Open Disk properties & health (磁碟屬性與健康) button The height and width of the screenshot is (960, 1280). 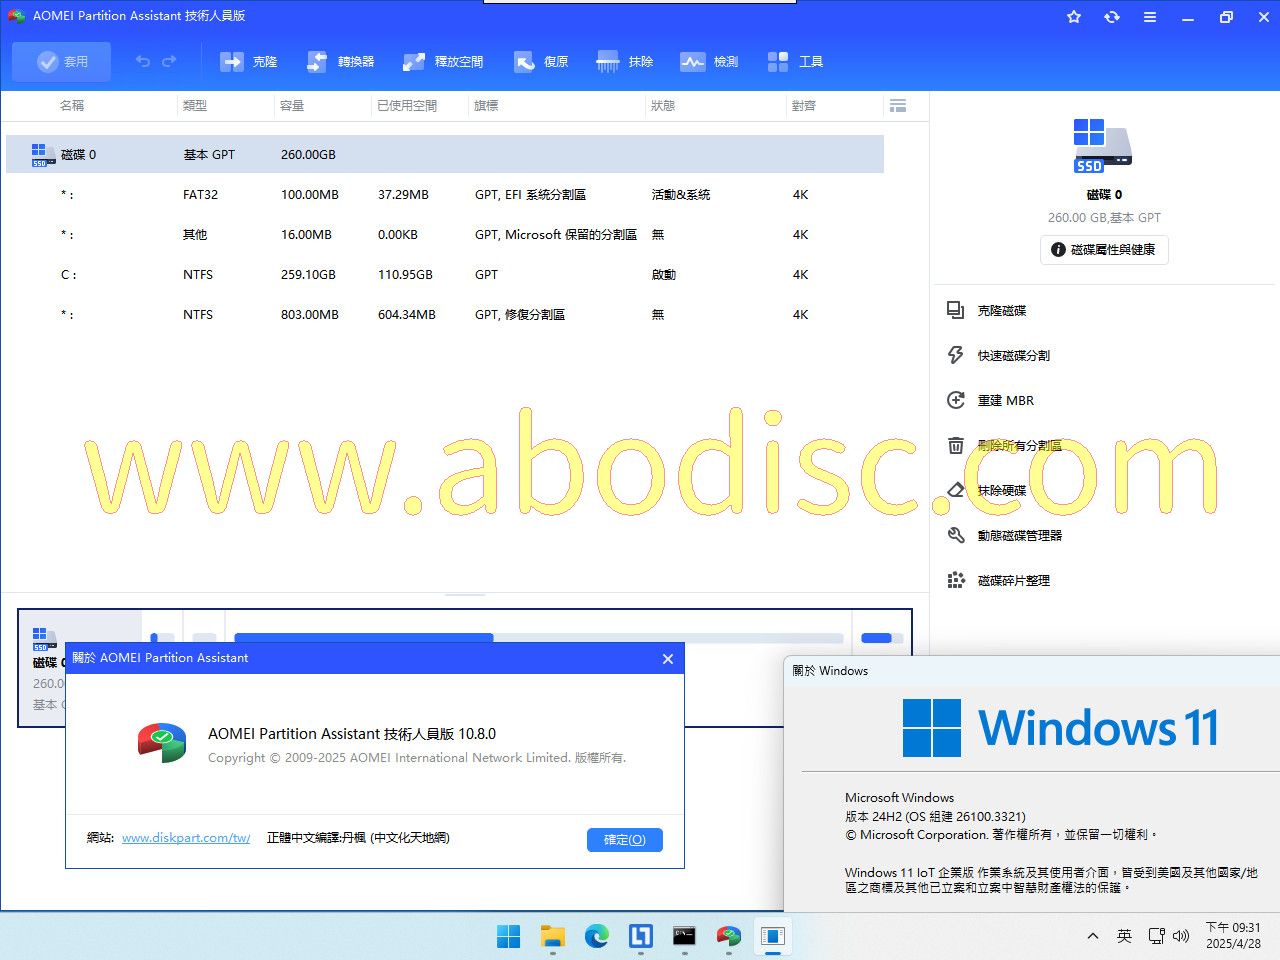pyautogui.click(x=1104, y=250)
